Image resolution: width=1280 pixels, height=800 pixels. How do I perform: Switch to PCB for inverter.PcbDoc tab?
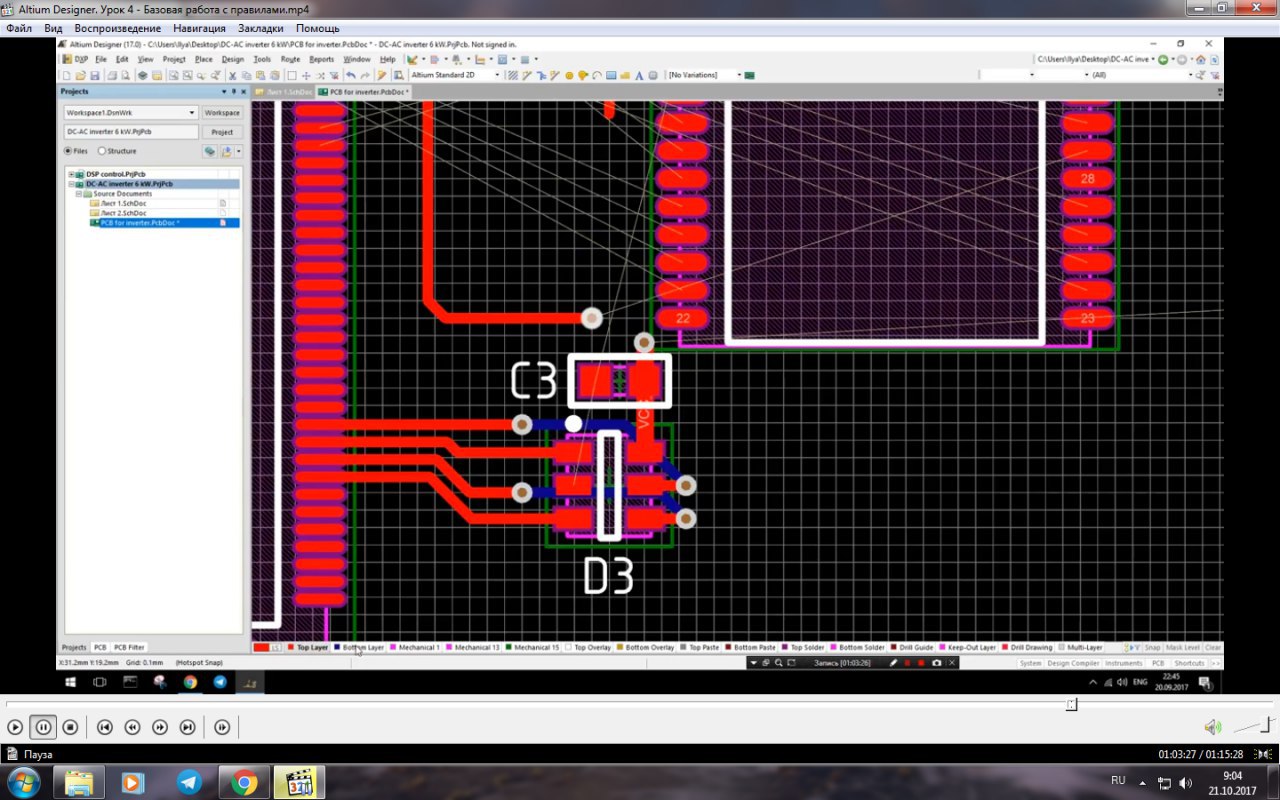[x=364, y=91]
